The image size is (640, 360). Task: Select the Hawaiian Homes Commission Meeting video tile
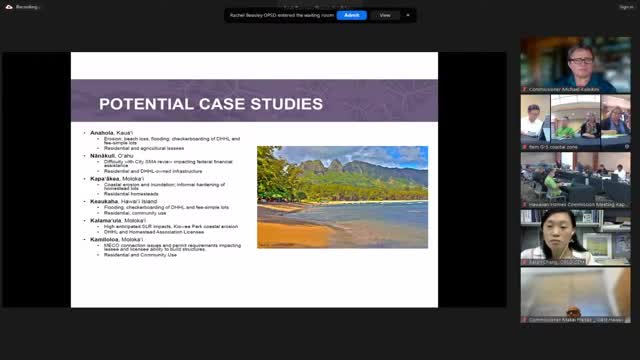click(576, 180)
